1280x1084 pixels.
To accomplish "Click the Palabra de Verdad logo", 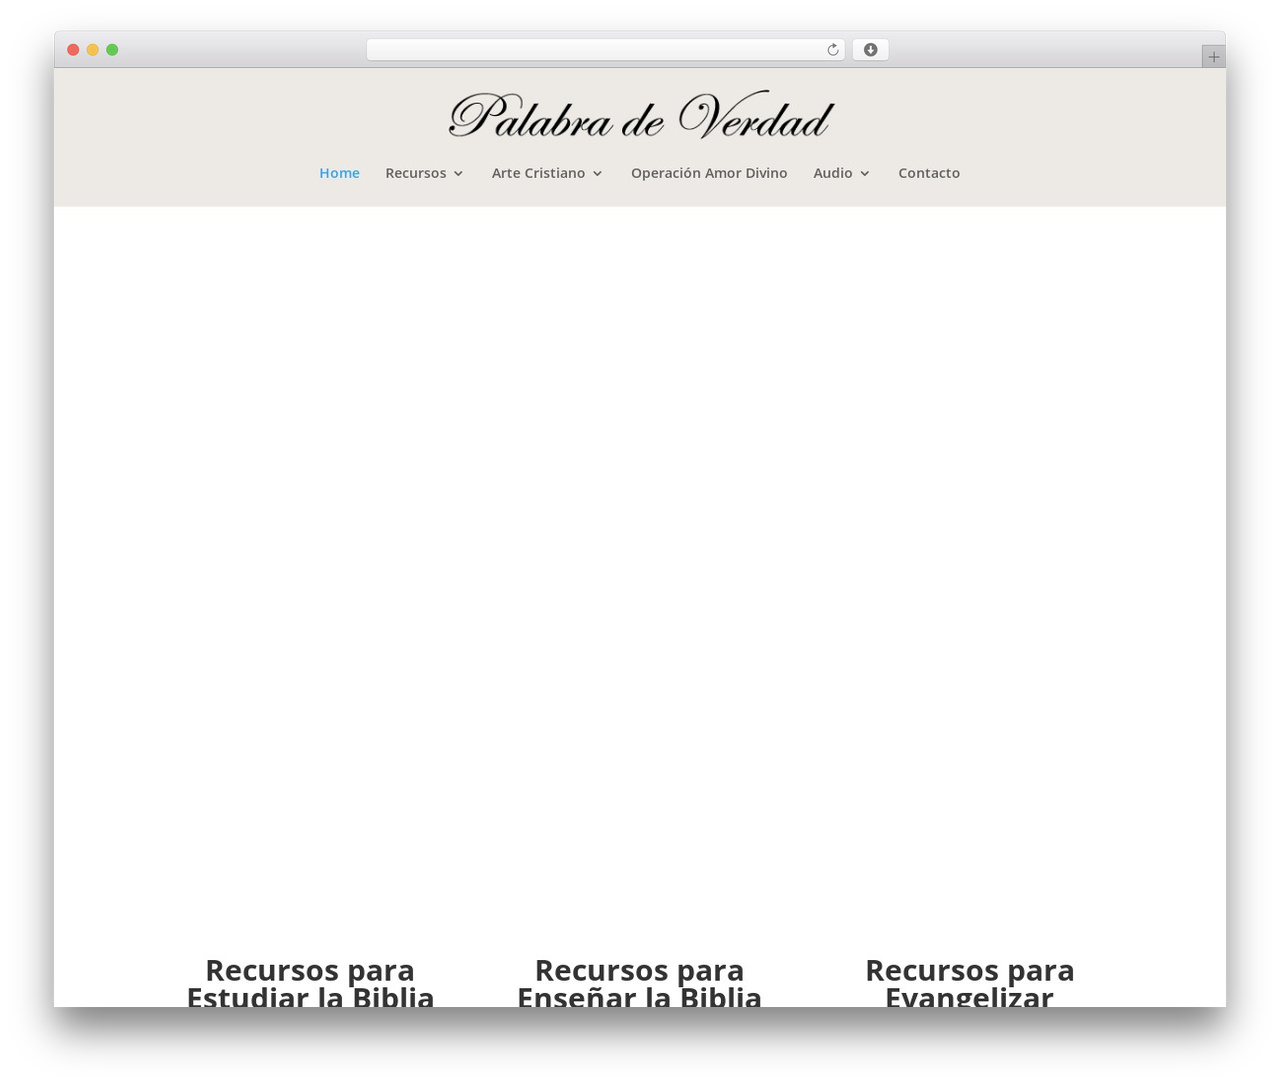I will pos(640,115).
